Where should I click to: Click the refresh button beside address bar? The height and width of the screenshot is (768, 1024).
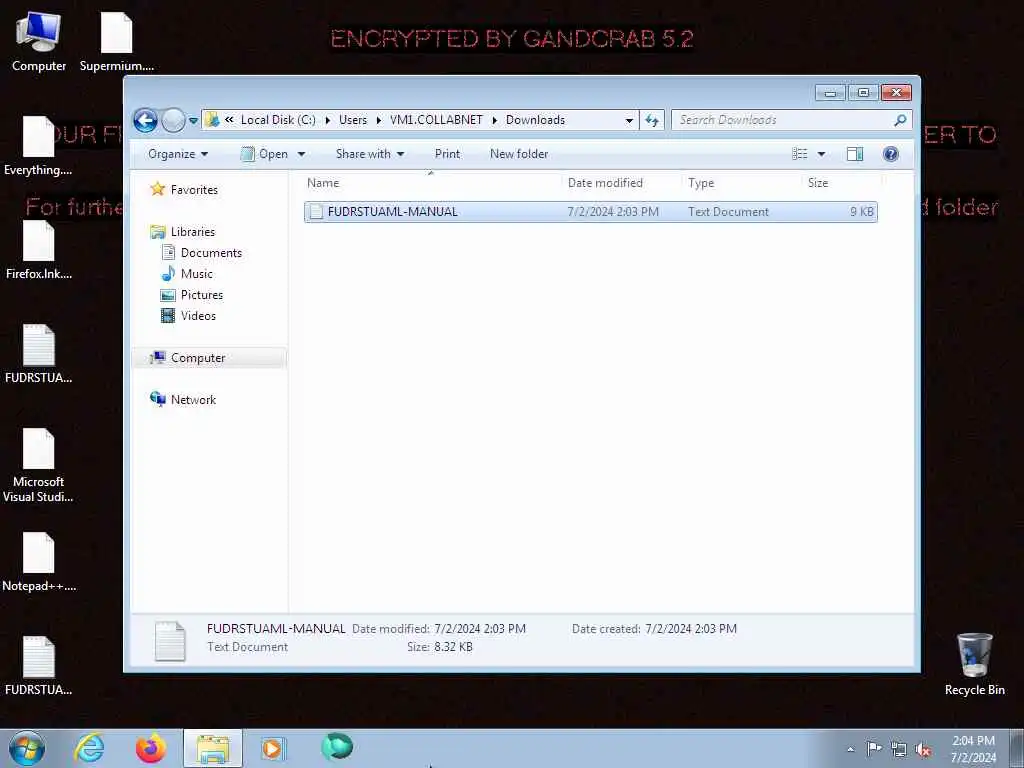click(652, 120)
